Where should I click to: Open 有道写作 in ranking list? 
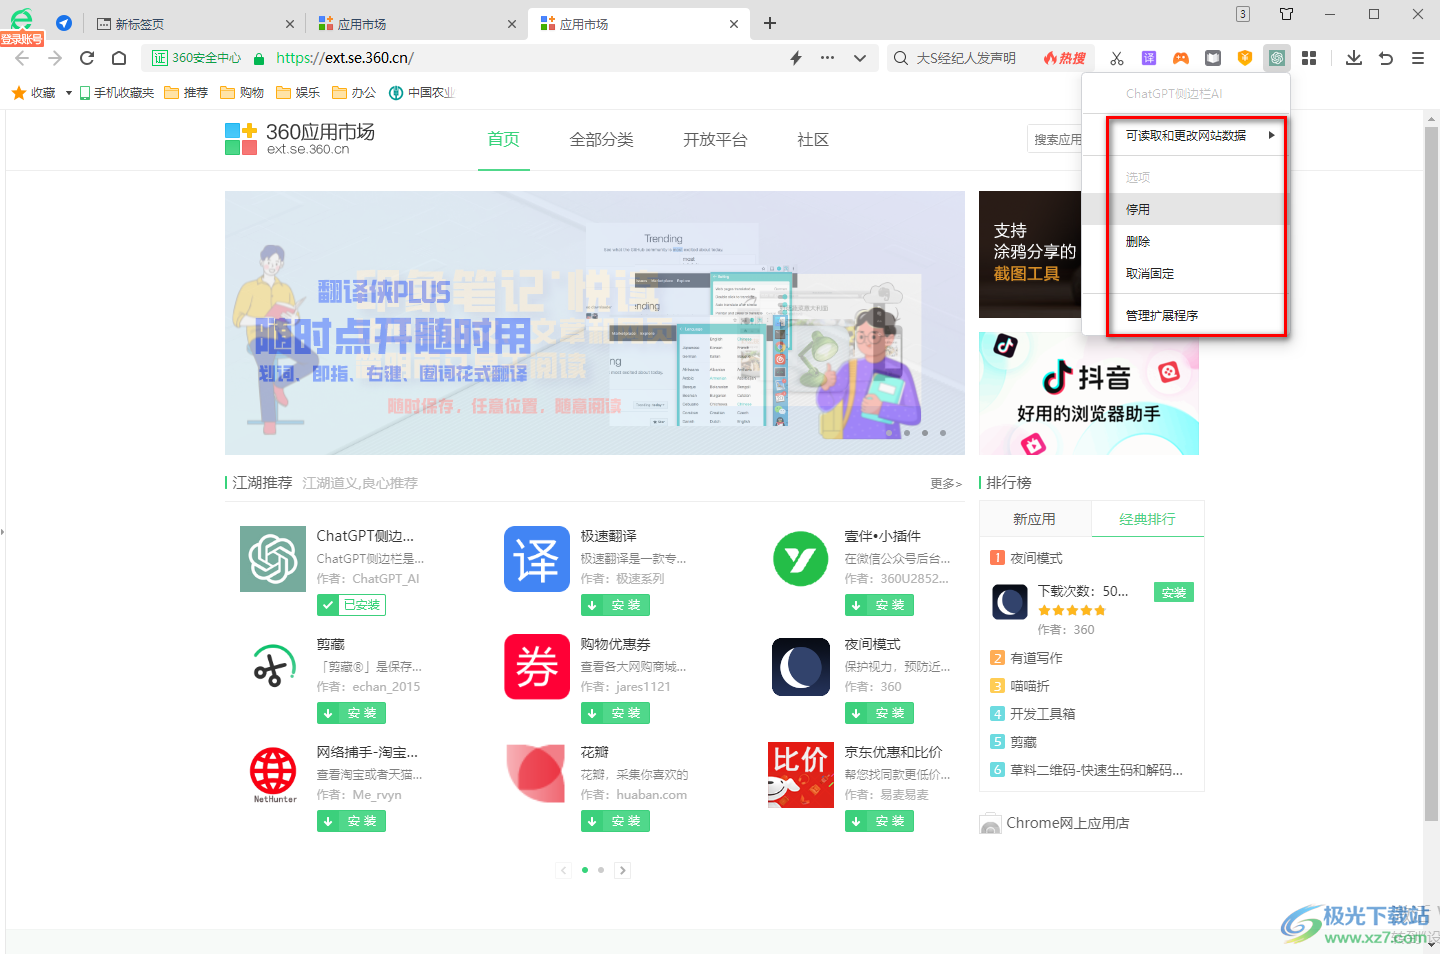coord(1036,658)
